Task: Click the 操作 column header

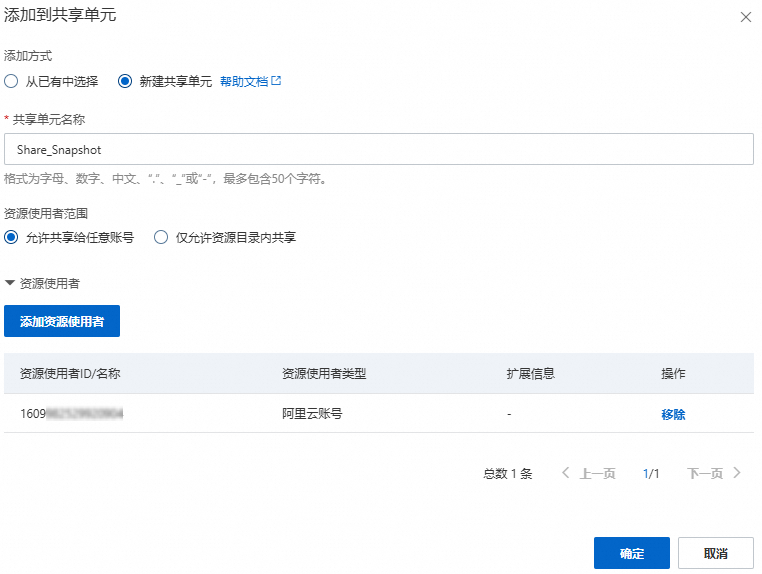Action: click(673, 373)
